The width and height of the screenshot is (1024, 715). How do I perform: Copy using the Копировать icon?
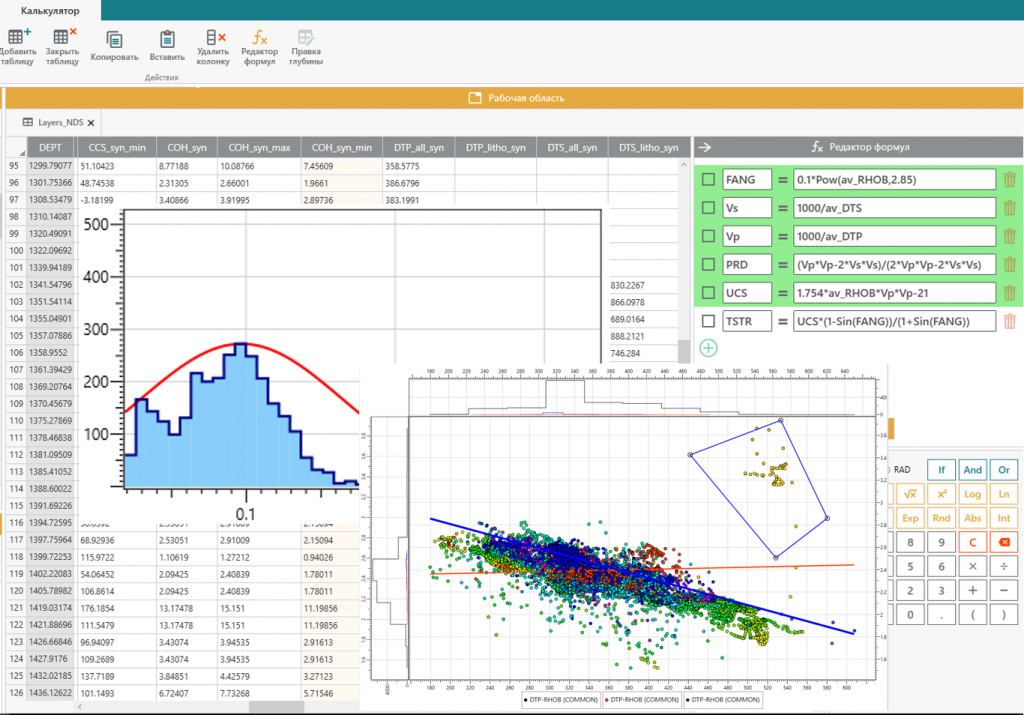(x=114, y=39)
